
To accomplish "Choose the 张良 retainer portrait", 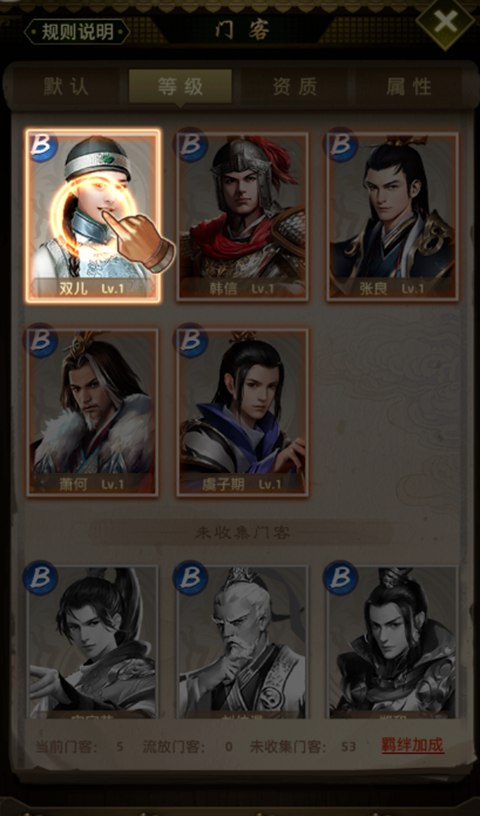I will 393,216.
